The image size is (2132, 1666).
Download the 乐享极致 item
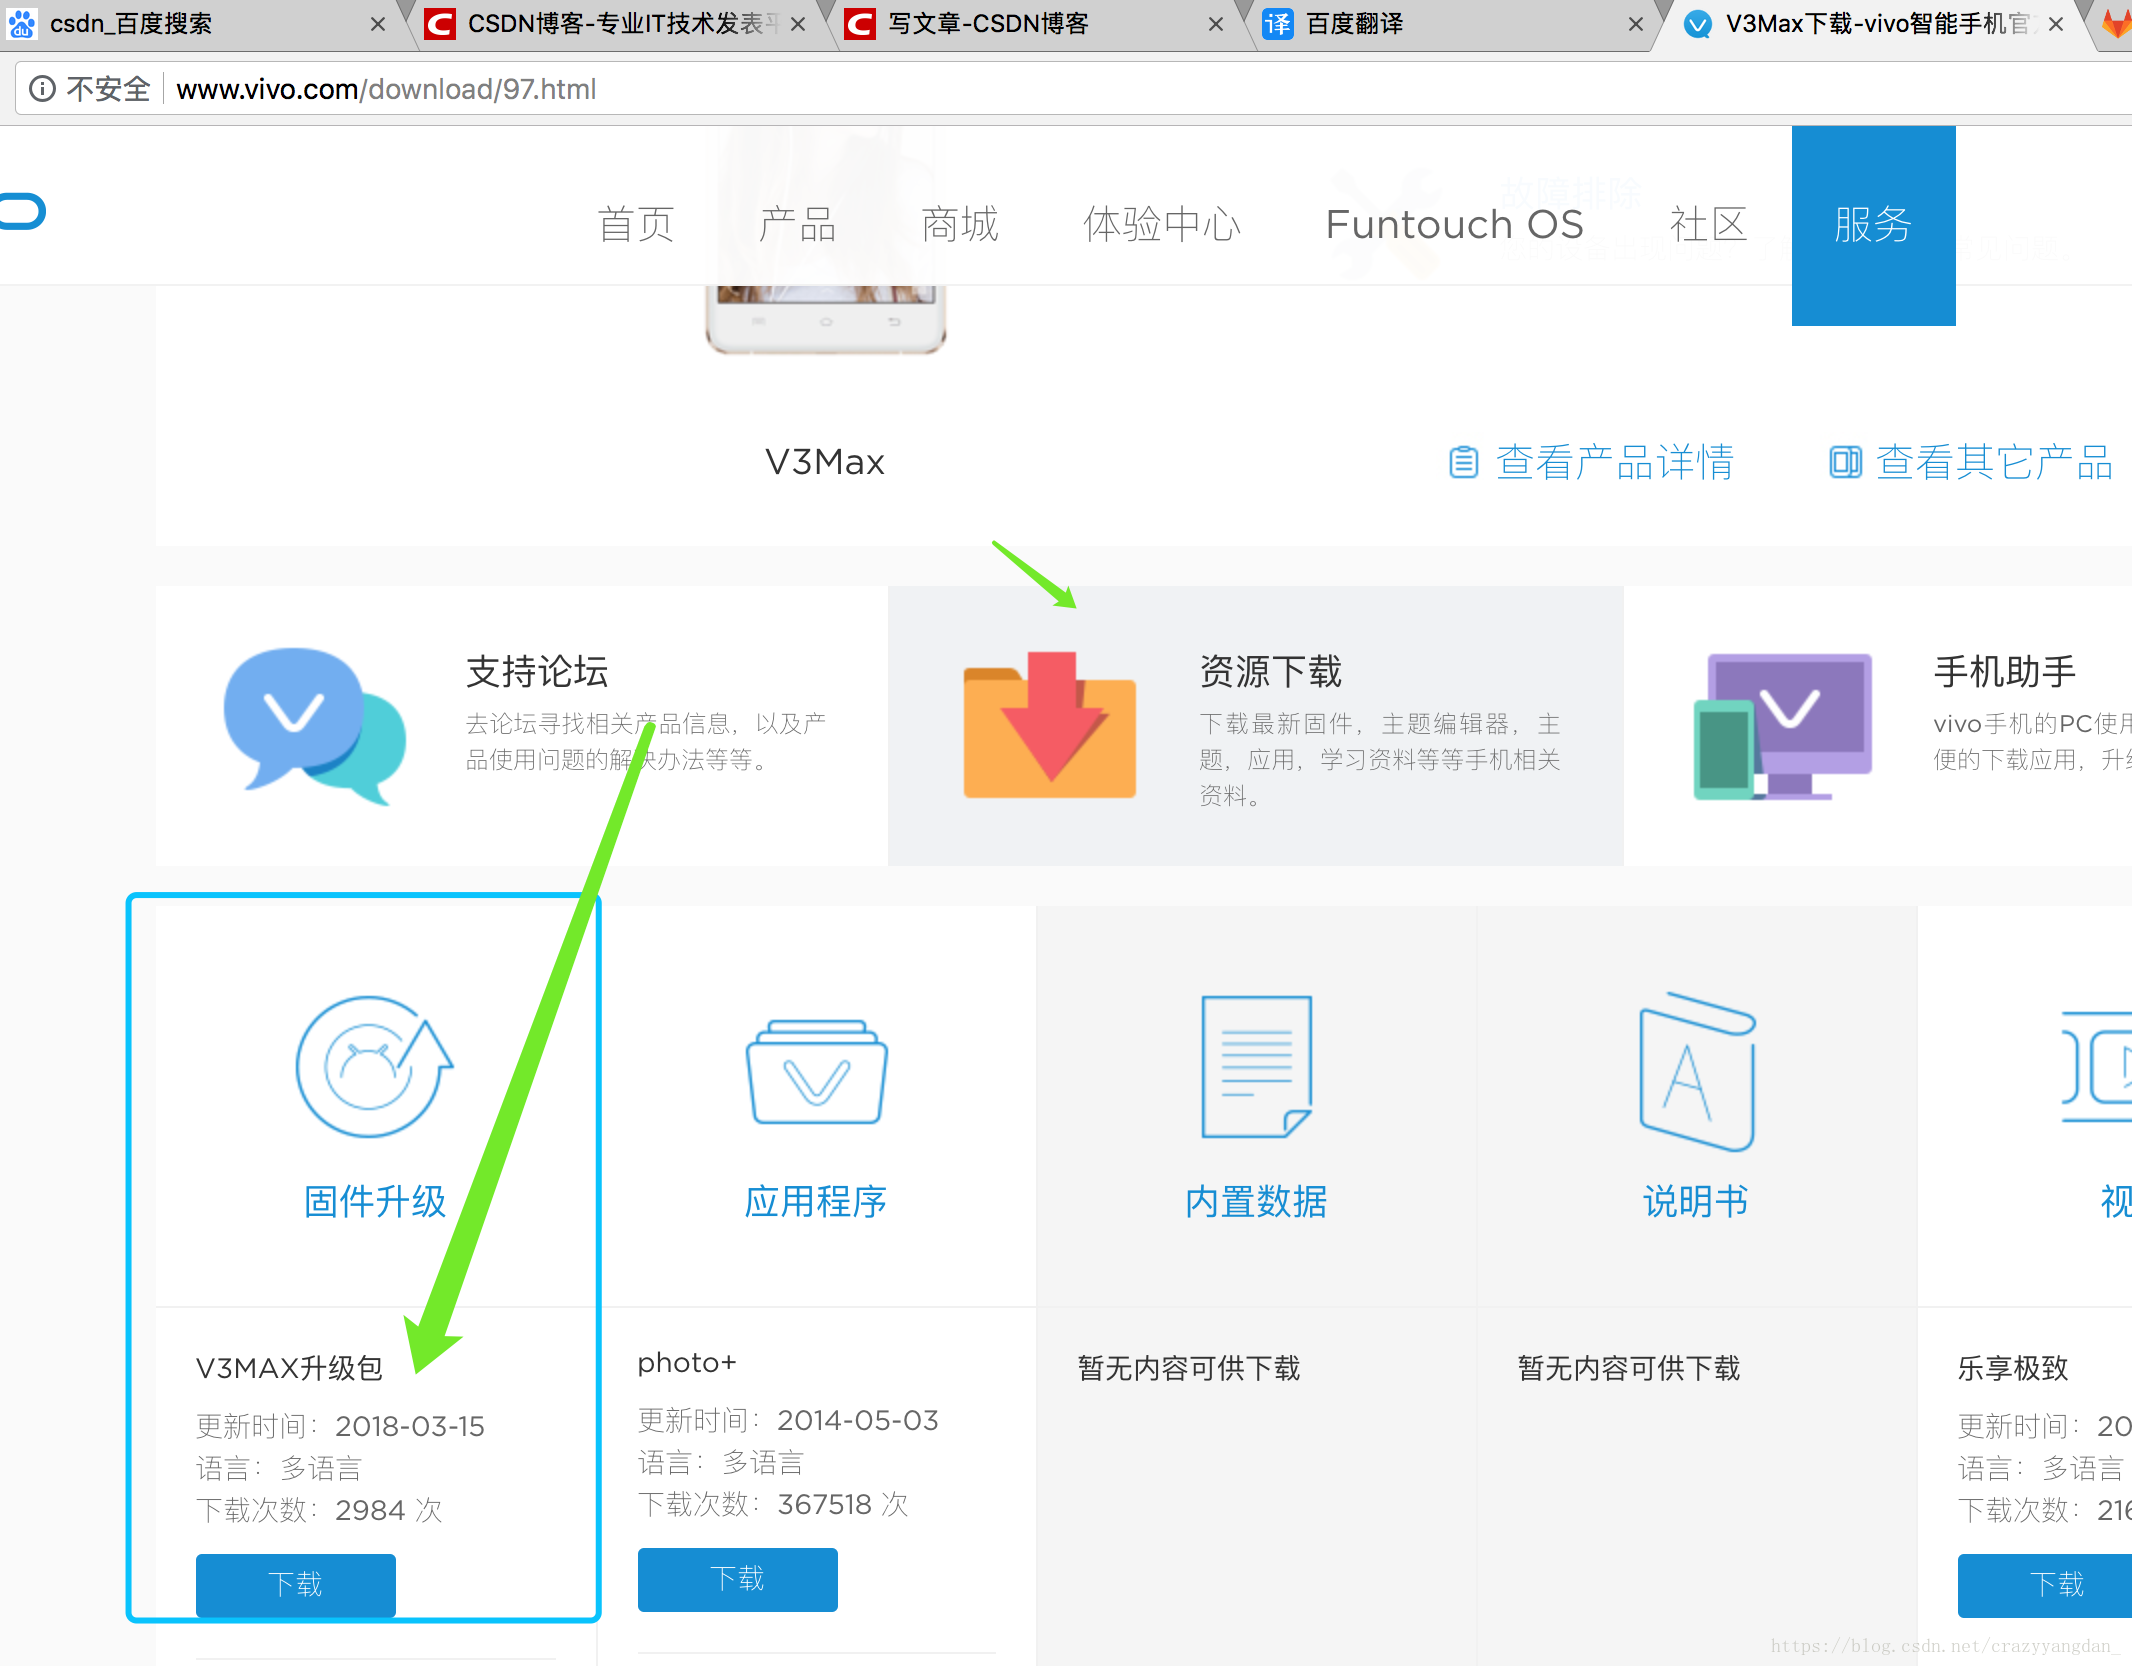[2045, 1584]
